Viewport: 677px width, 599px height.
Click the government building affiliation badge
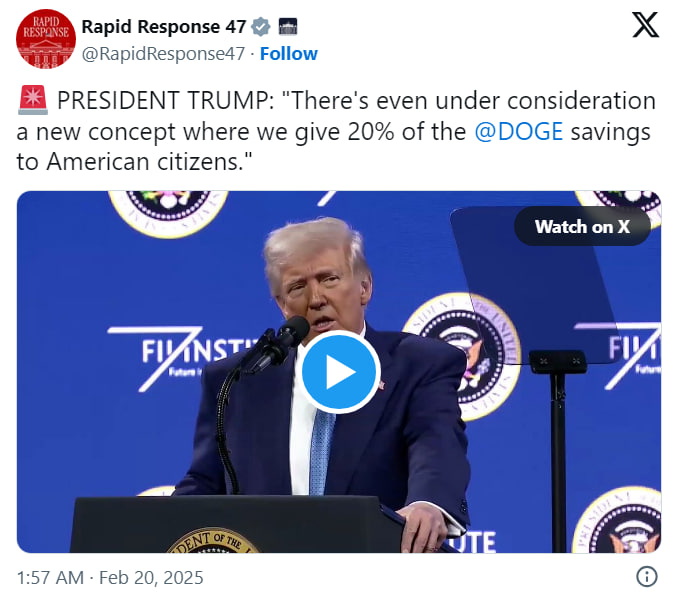(x=288, y=26)
